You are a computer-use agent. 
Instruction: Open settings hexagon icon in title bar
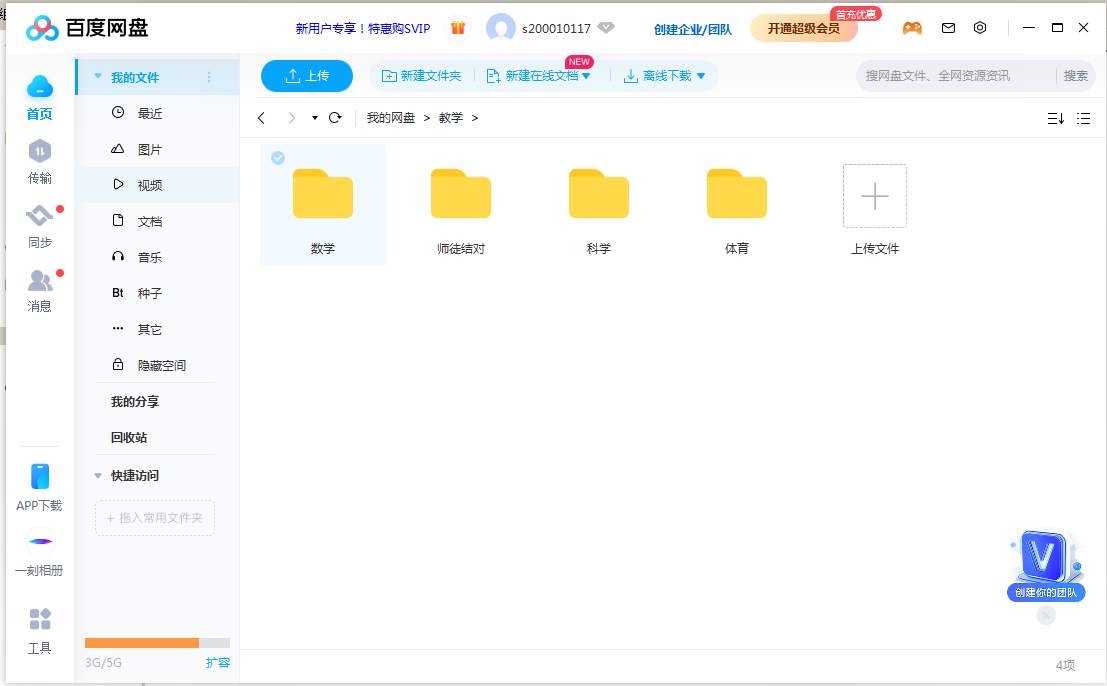tap(980, 28)
